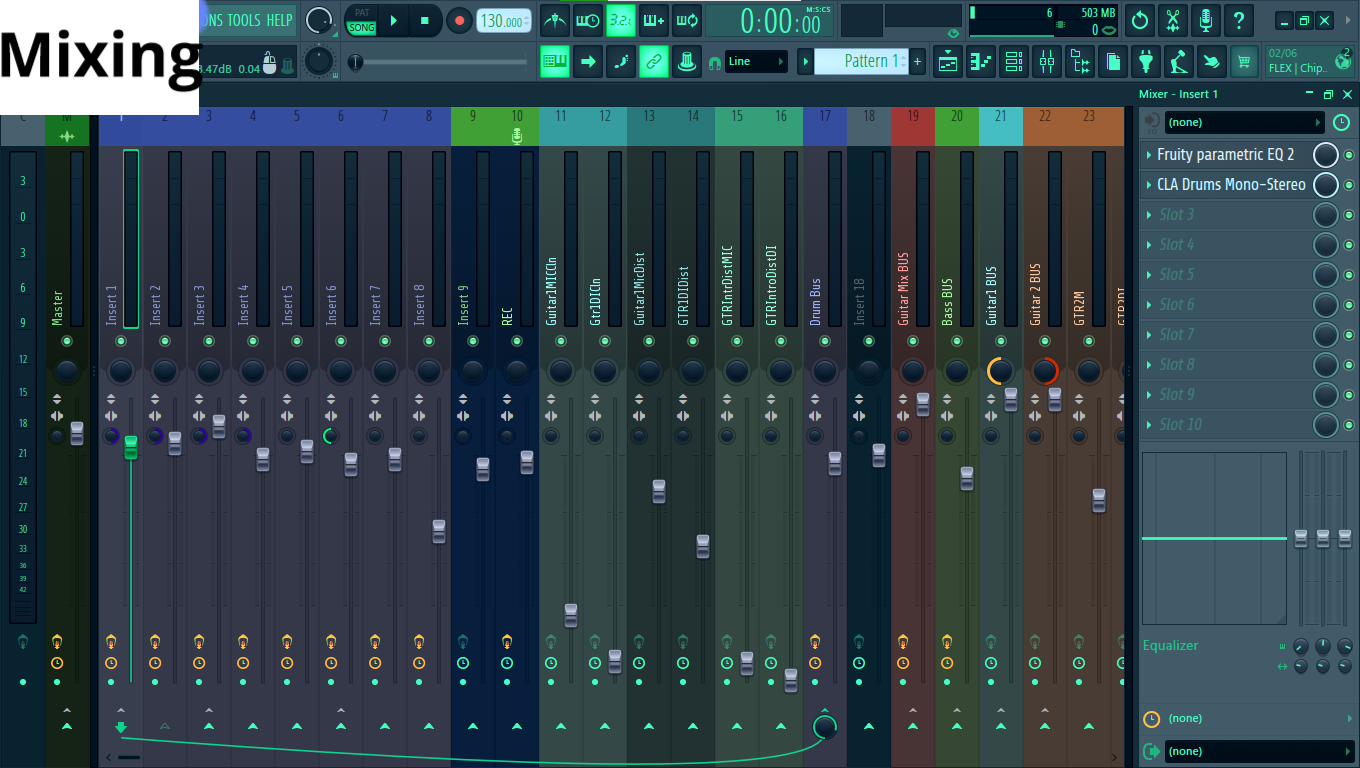Screen dimensions: 1360x768
Task: Disable the Fruity parametric EQ 2 slot
Action: tap(1349, 155)
